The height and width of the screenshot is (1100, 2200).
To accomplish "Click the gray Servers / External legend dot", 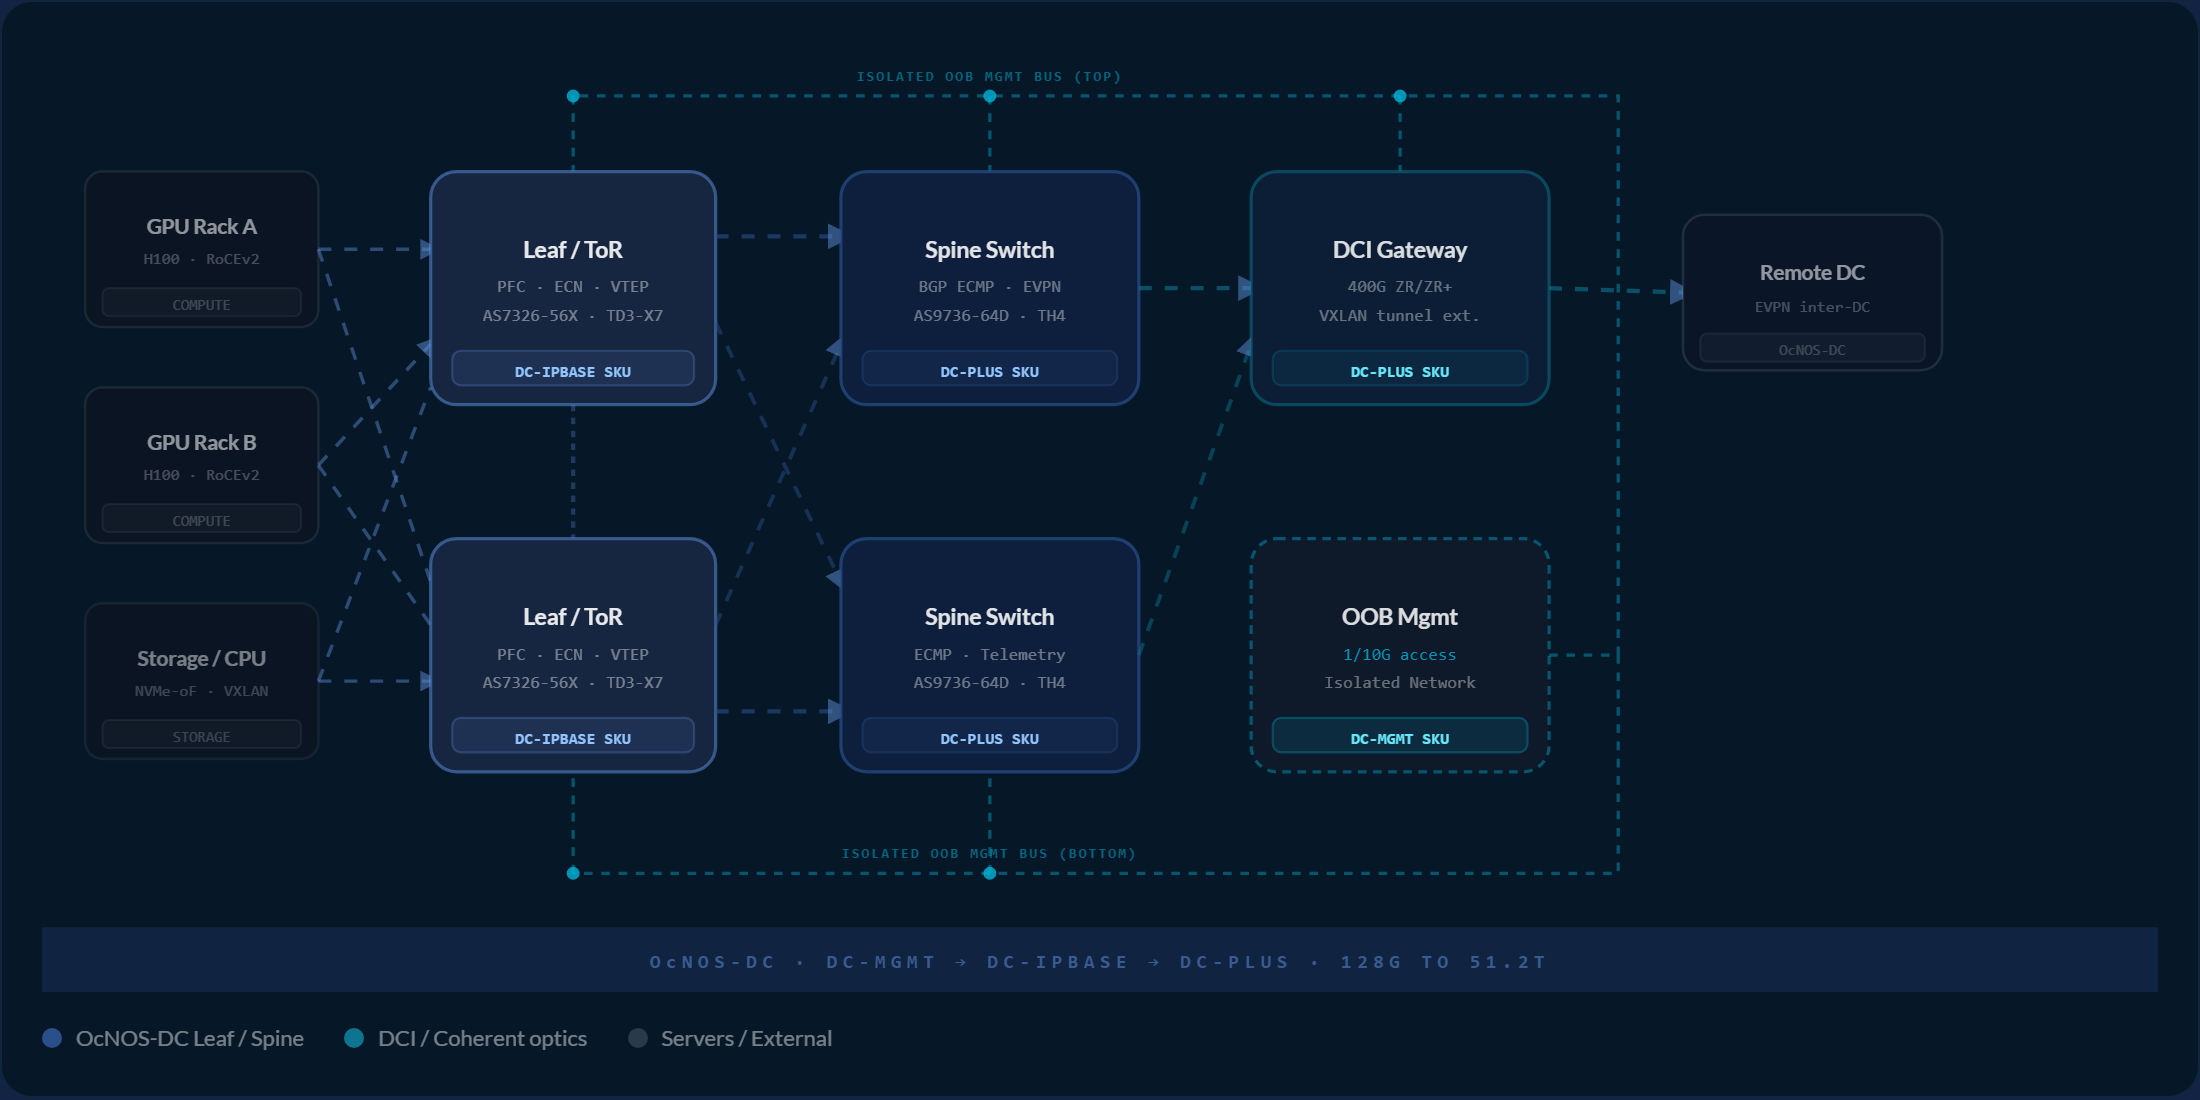I will [x=638, y=1038].
